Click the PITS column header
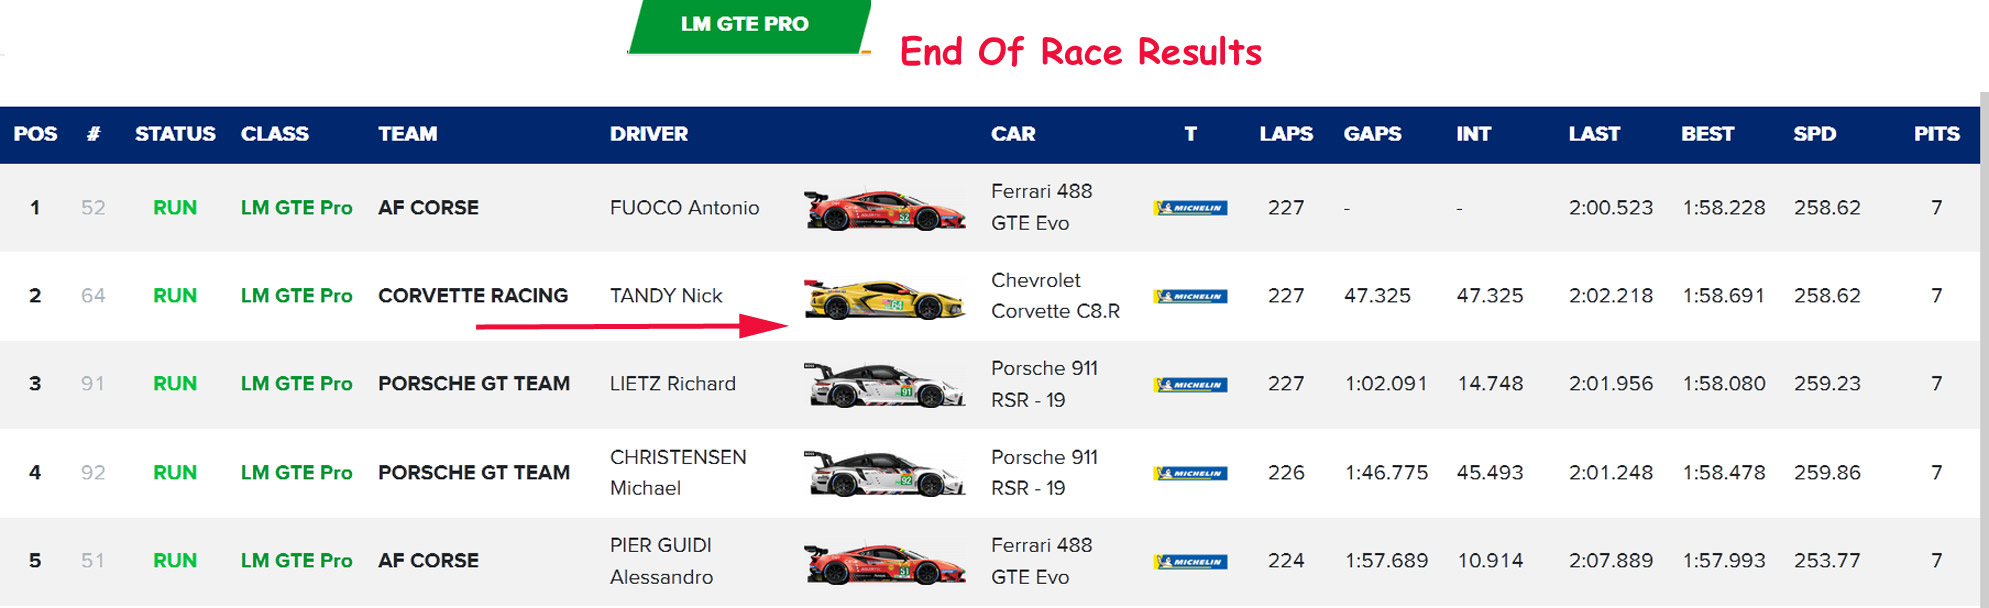 pos(1936,134)
